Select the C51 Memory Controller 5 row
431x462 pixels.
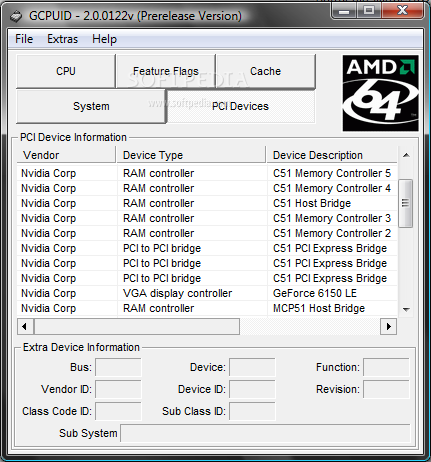[207, 173]
